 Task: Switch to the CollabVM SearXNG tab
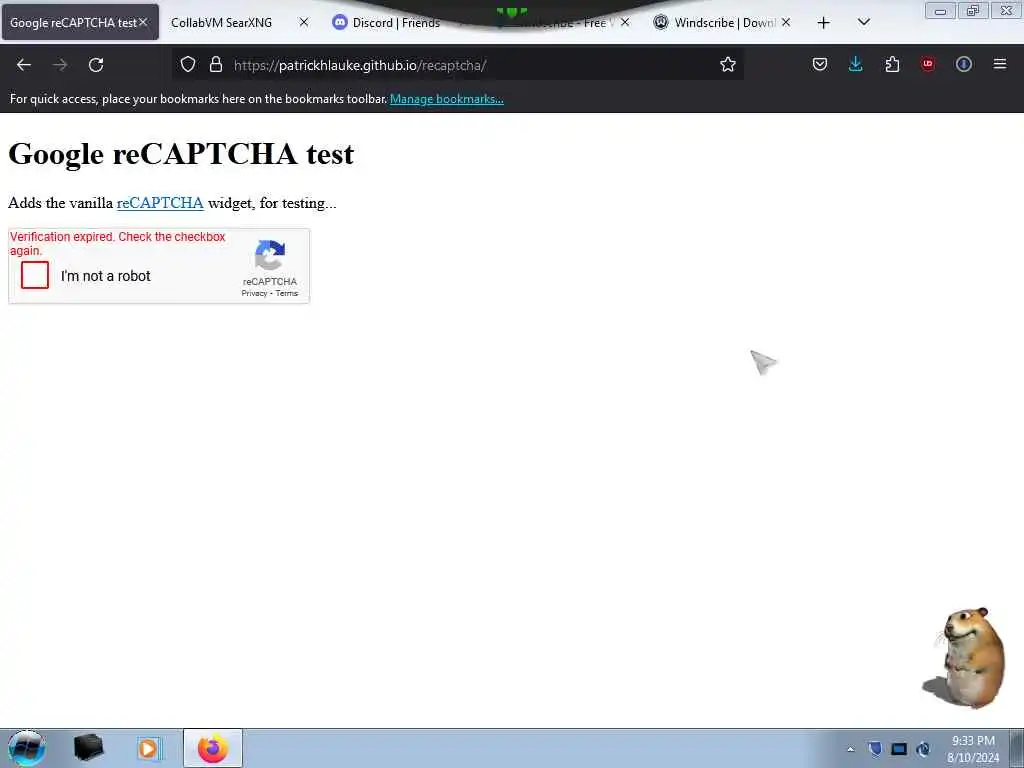pyautogui.click(x=221, y=23)
